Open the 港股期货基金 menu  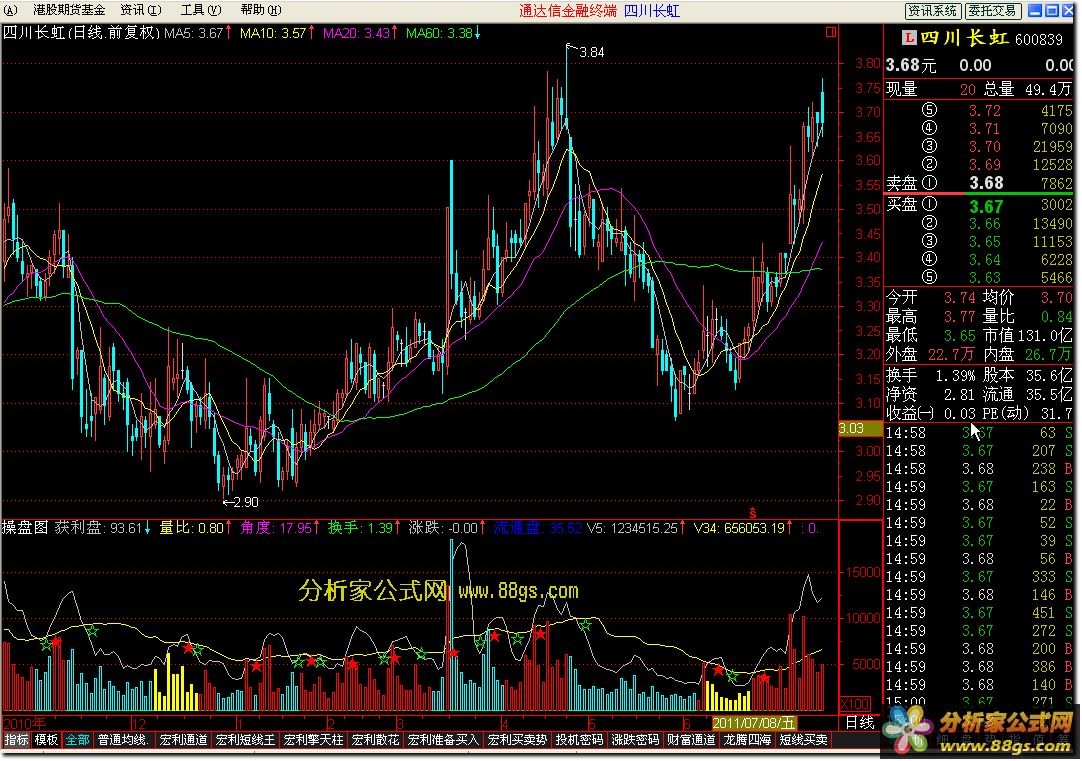tap(69, 10)
